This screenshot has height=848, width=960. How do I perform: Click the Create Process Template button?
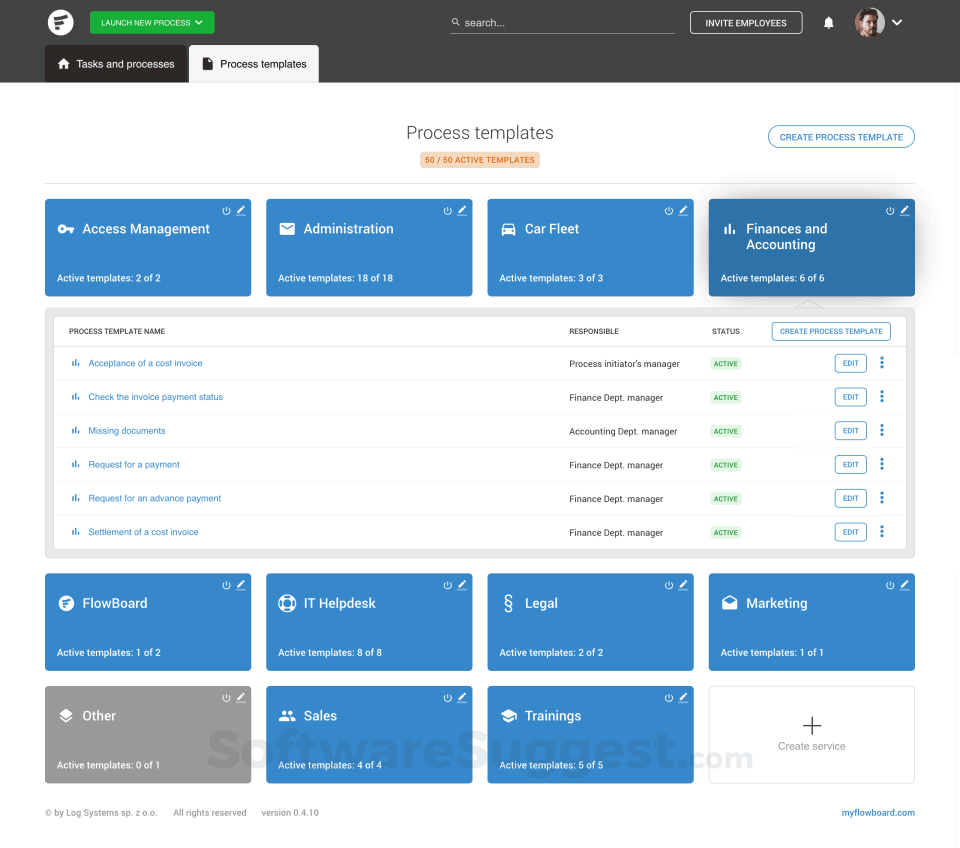click(x=840, y=136)
